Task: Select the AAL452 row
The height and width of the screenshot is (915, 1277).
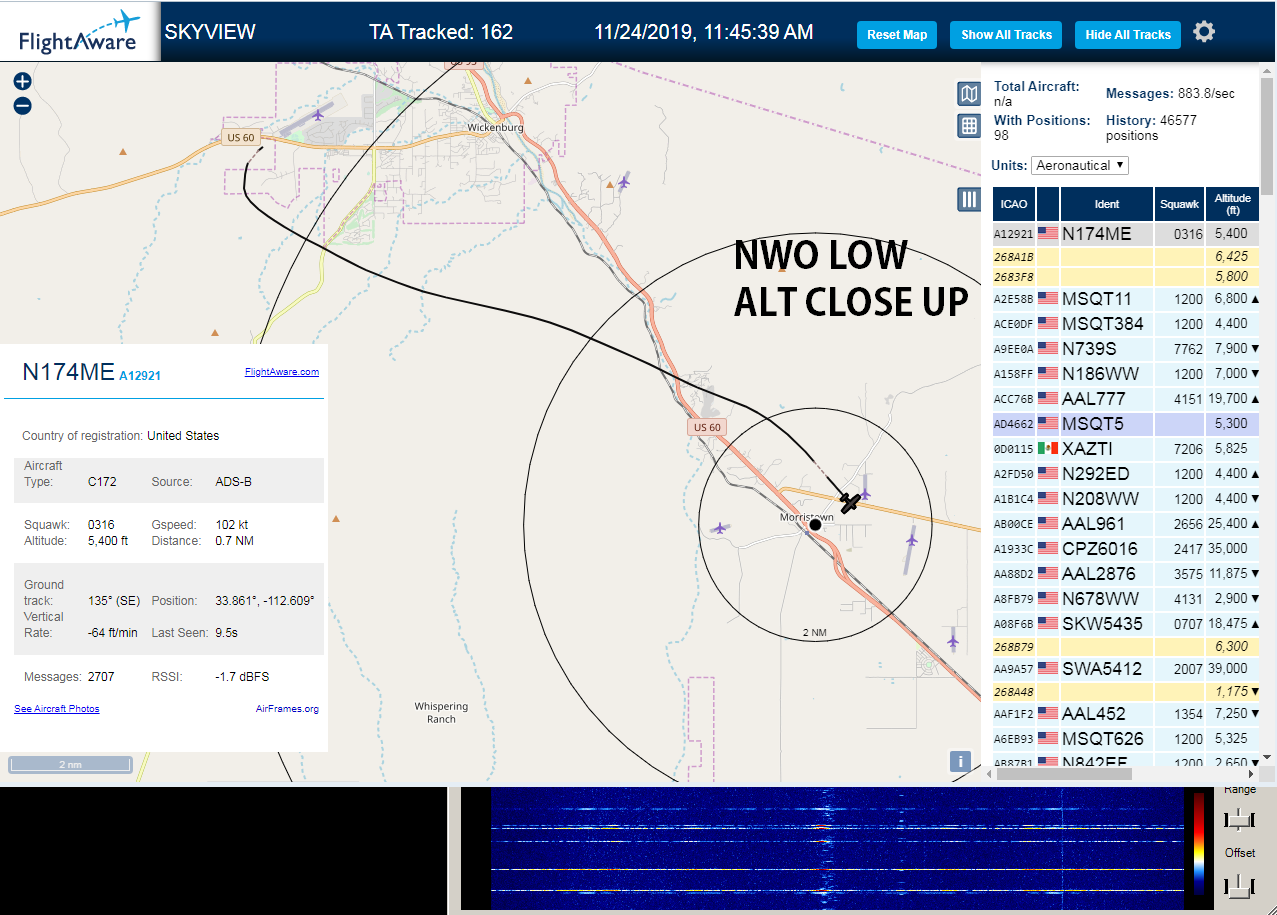Action: (1126, 714)
